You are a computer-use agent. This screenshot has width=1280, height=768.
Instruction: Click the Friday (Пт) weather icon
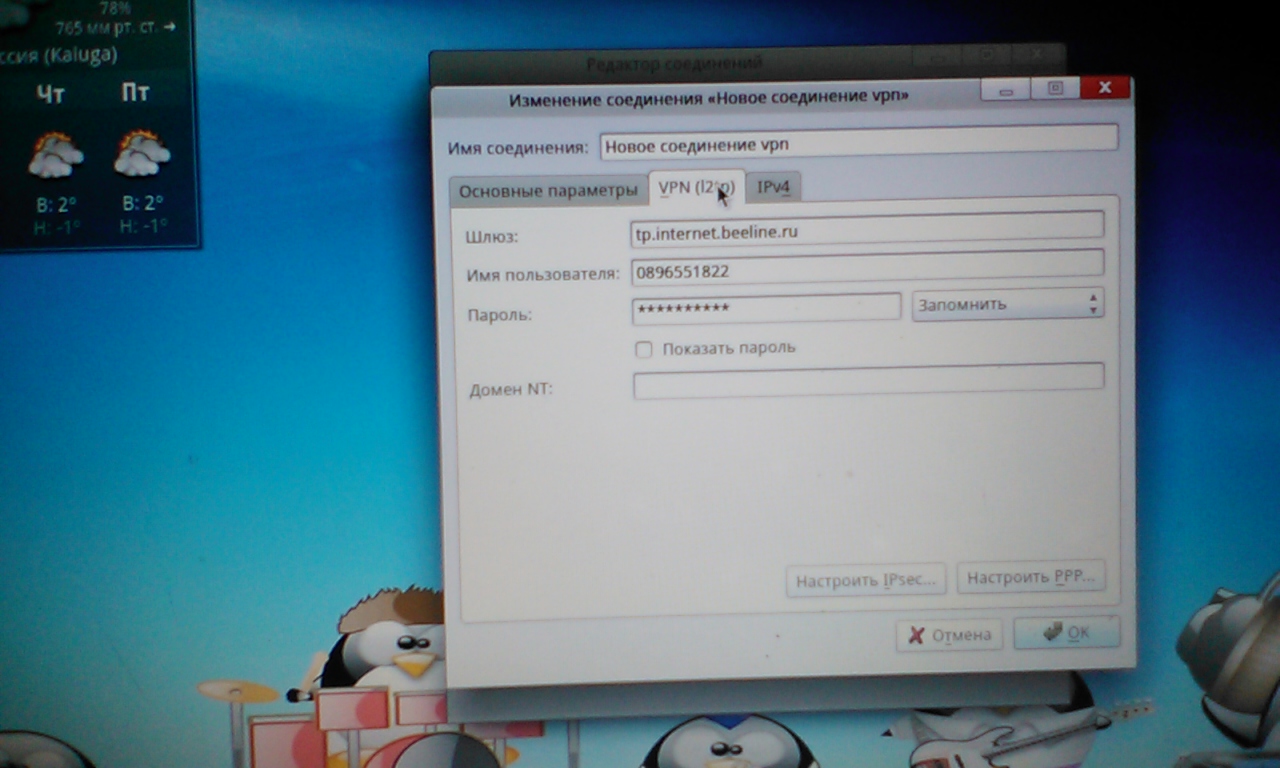[141, 153]
